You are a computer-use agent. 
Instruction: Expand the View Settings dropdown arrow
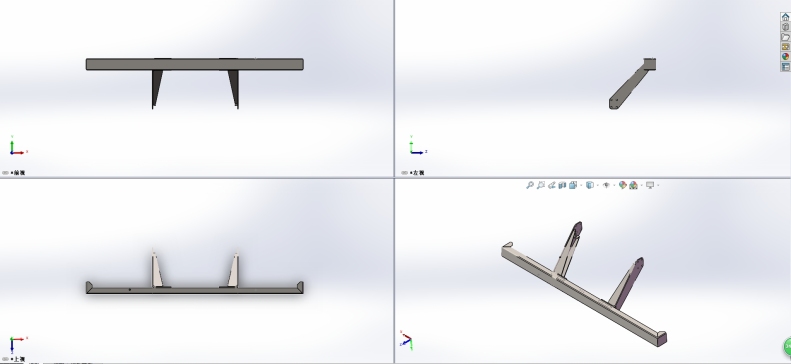(658, 185)
